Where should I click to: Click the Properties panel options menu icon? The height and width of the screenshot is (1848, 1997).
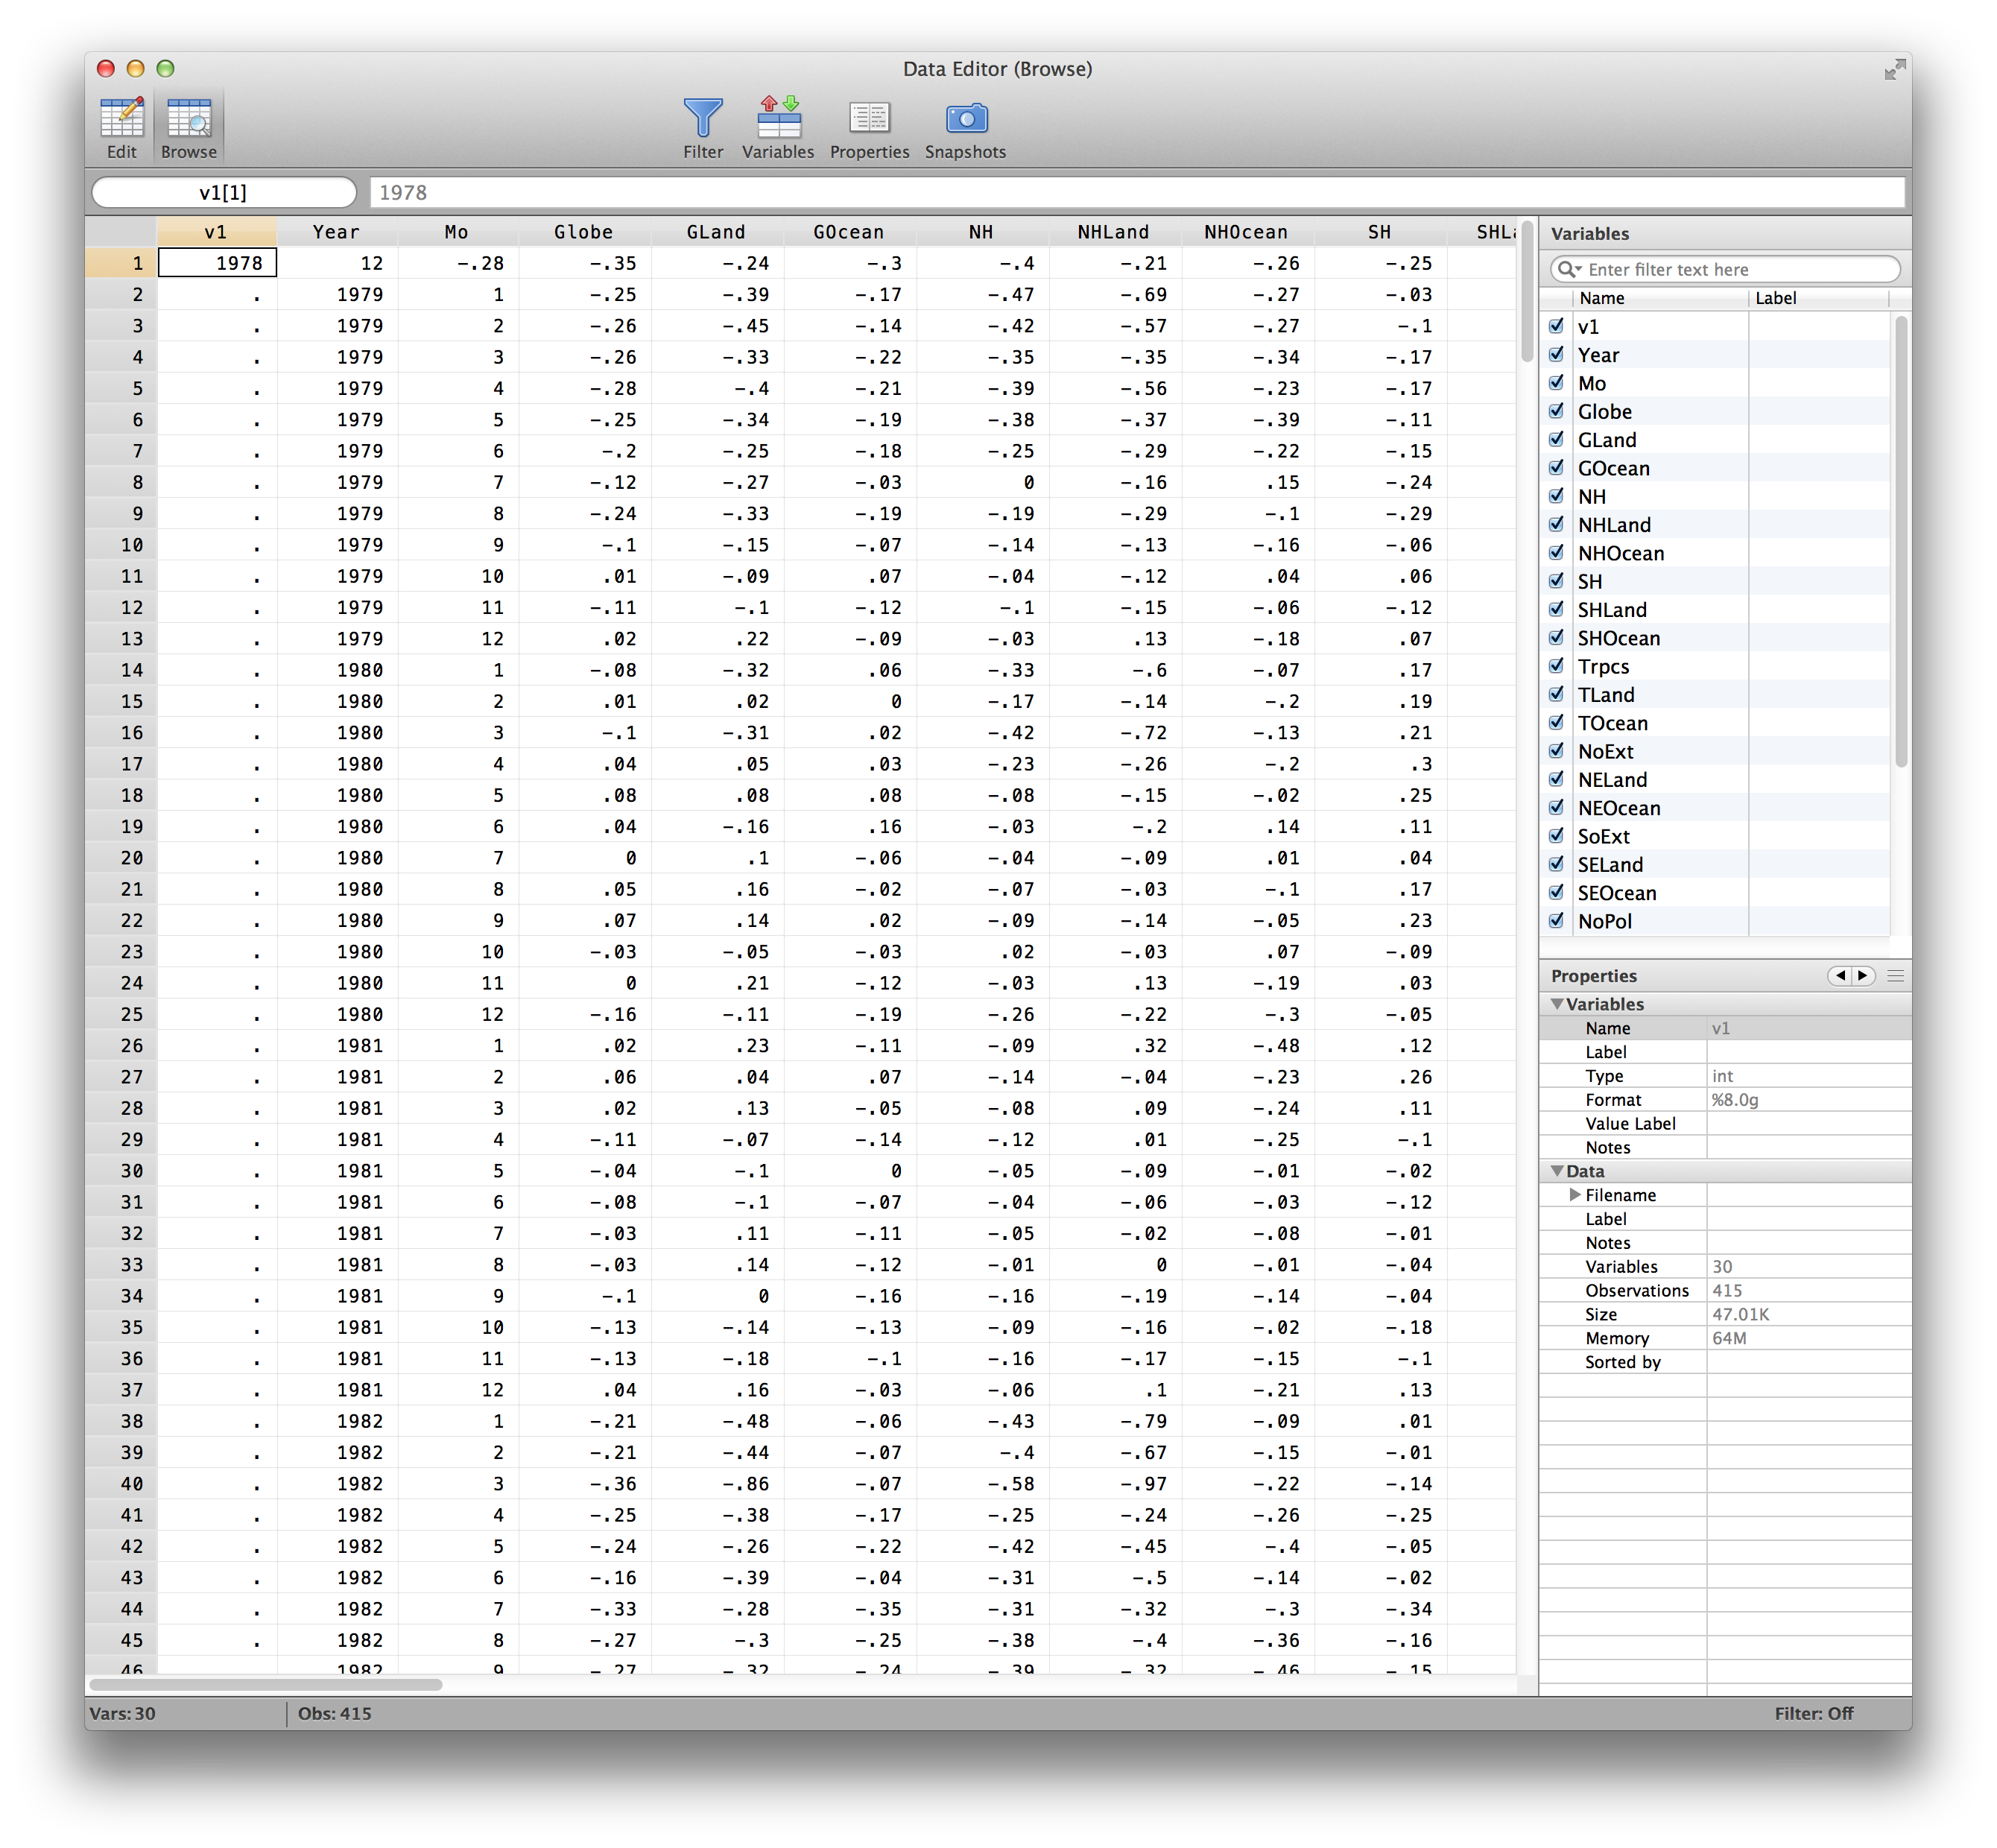pyautogui.click(x=1895, y=975)
